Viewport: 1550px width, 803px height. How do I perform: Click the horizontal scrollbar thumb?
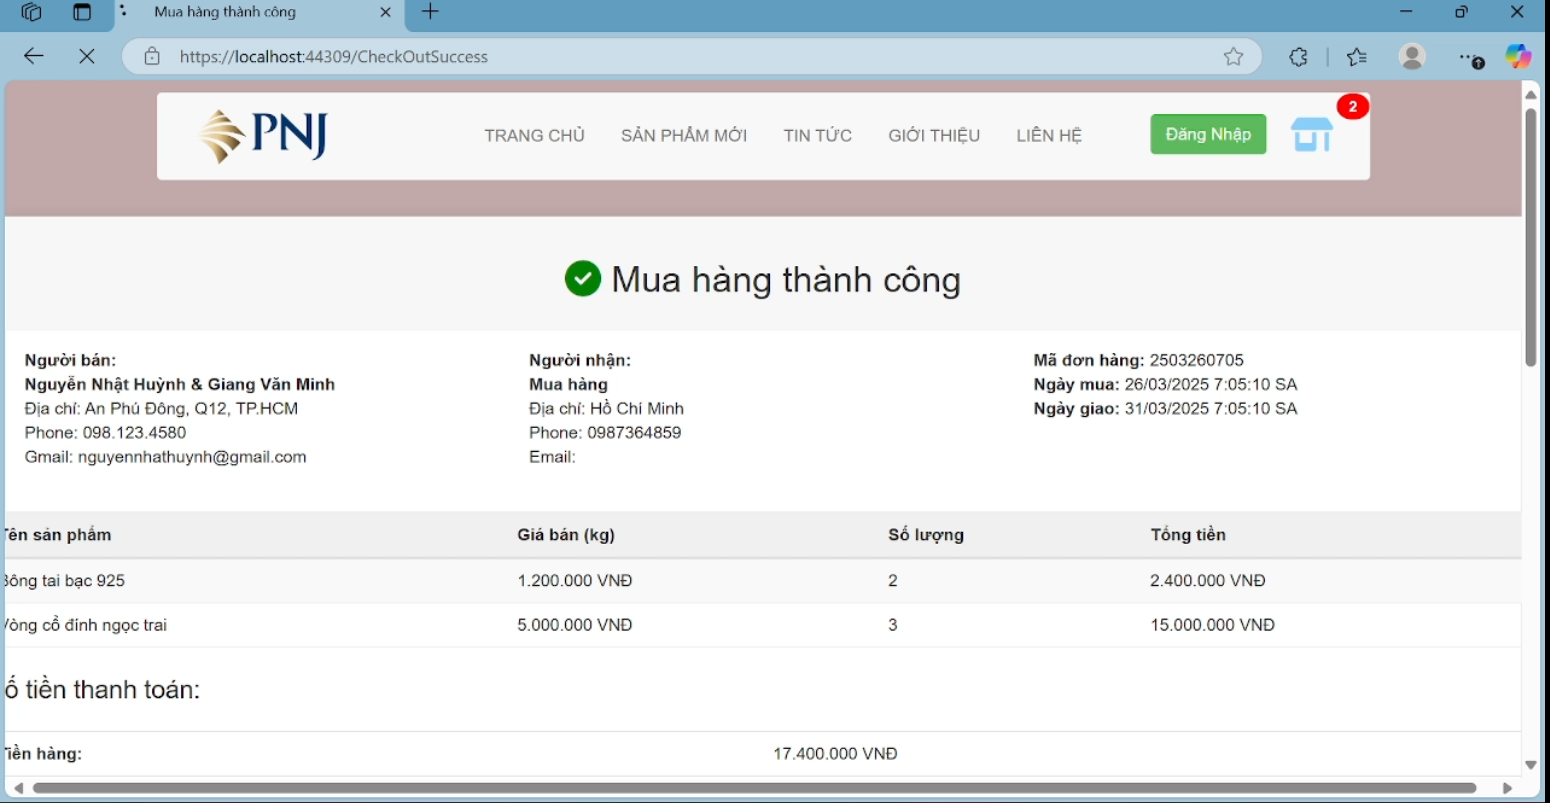(755, 788)
